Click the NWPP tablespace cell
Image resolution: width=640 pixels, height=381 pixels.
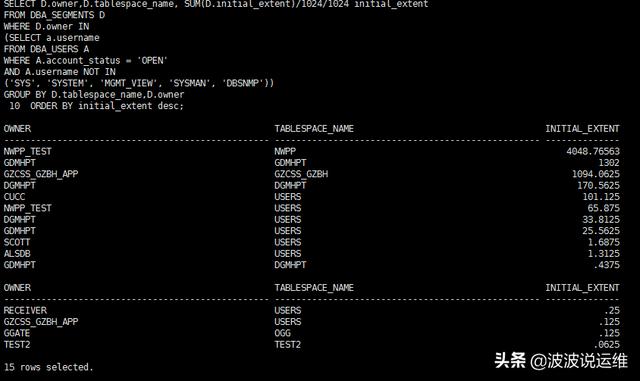[x=285, y=152]
